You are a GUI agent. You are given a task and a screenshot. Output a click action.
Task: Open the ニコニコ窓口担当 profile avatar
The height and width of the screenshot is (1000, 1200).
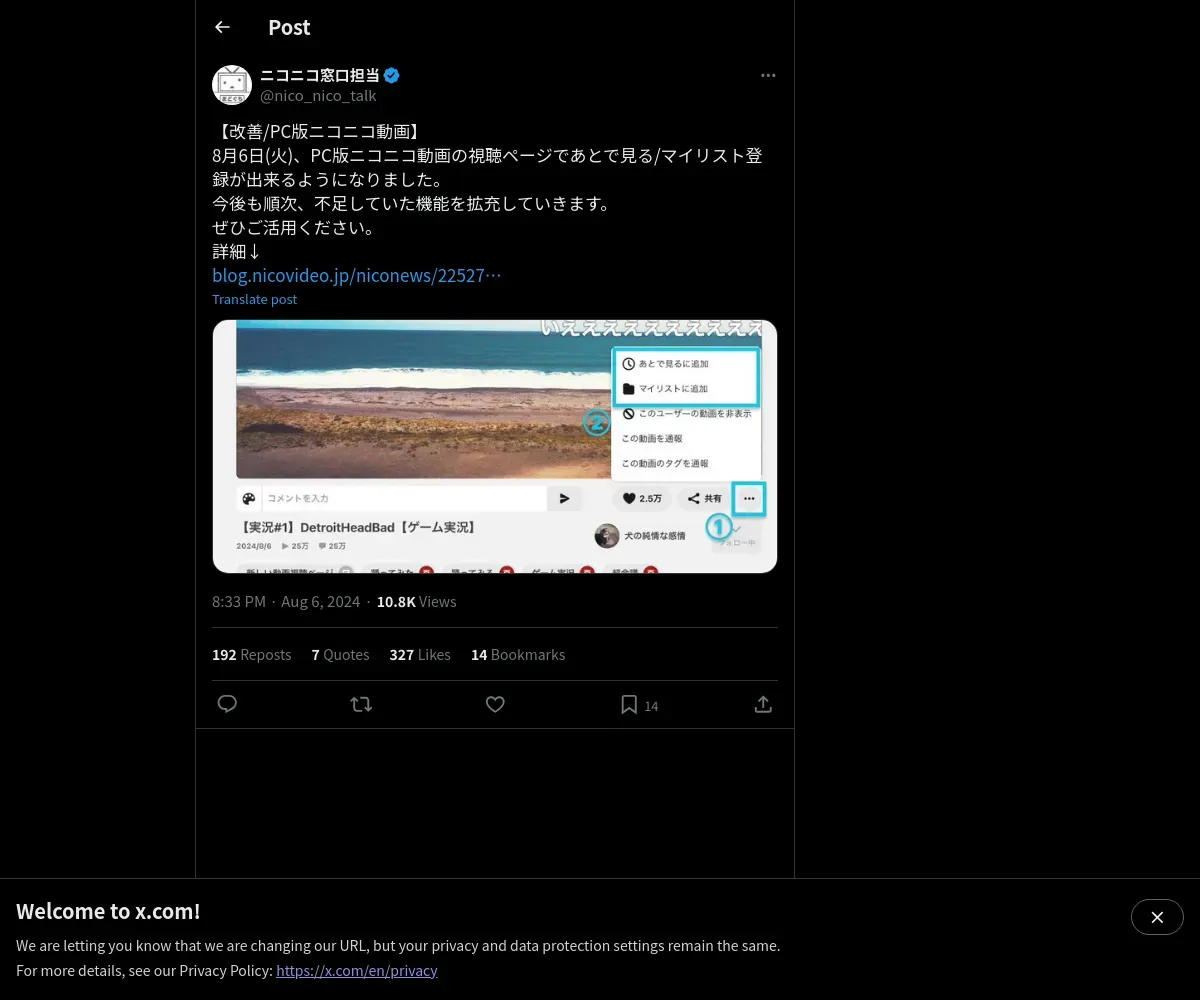[232, 85]
